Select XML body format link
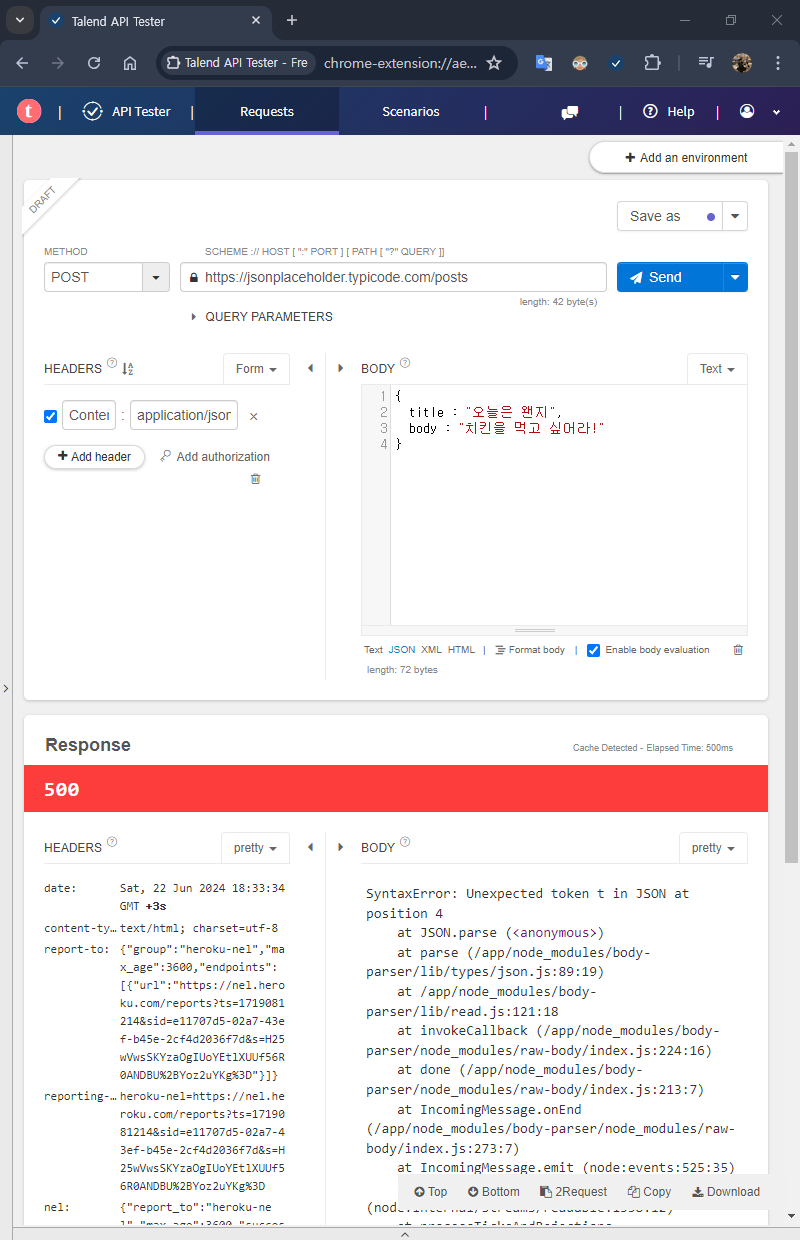 [431, 650]
